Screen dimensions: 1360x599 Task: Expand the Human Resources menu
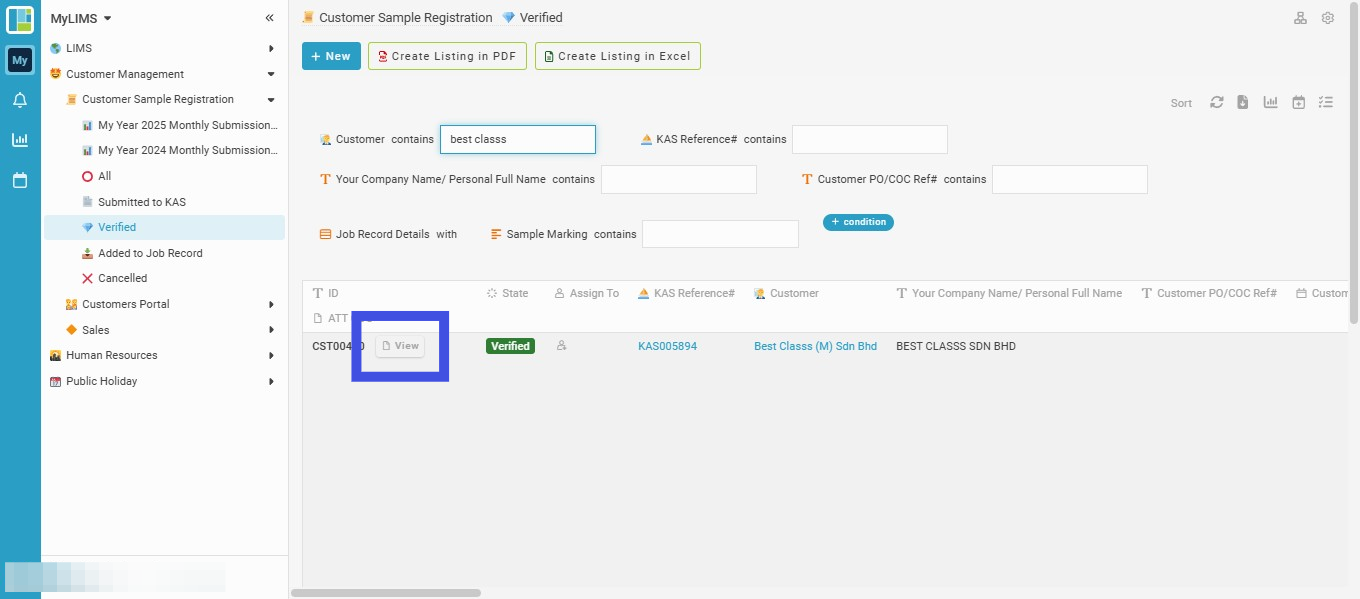[271, 355]
